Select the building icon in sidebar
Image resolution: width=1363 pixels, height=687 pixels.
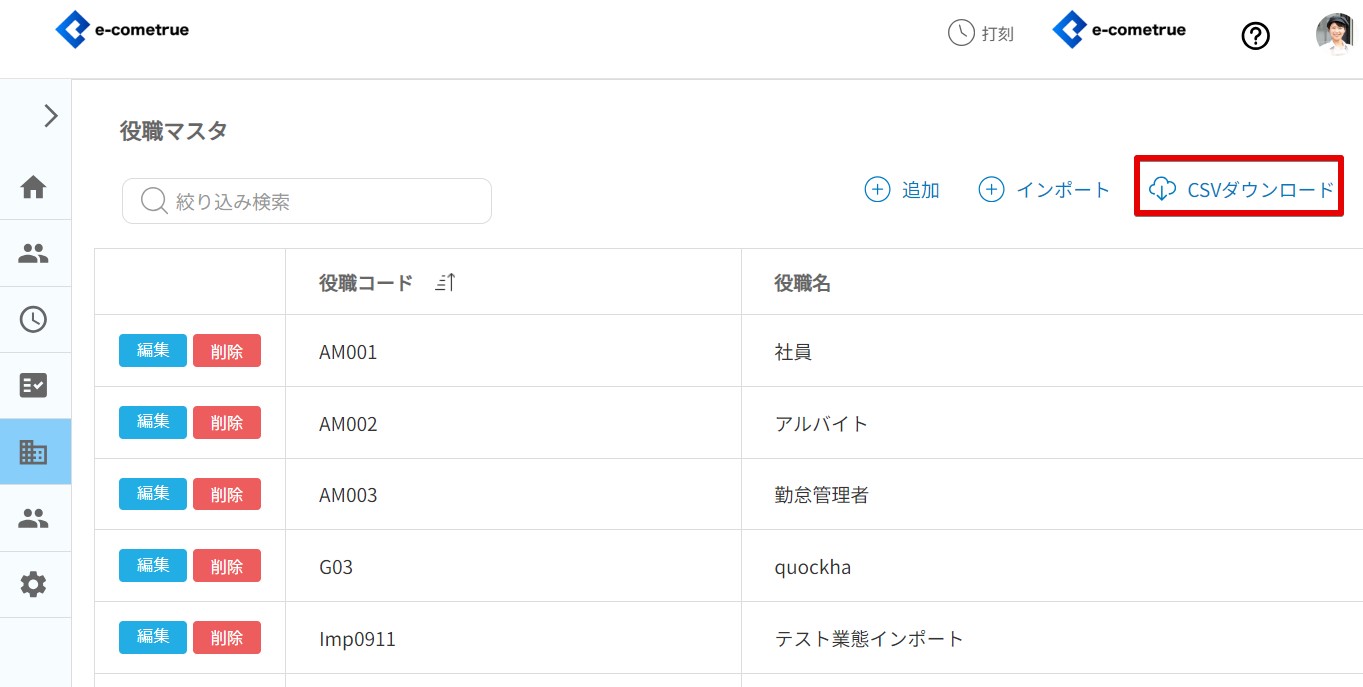tap(34, 452)
